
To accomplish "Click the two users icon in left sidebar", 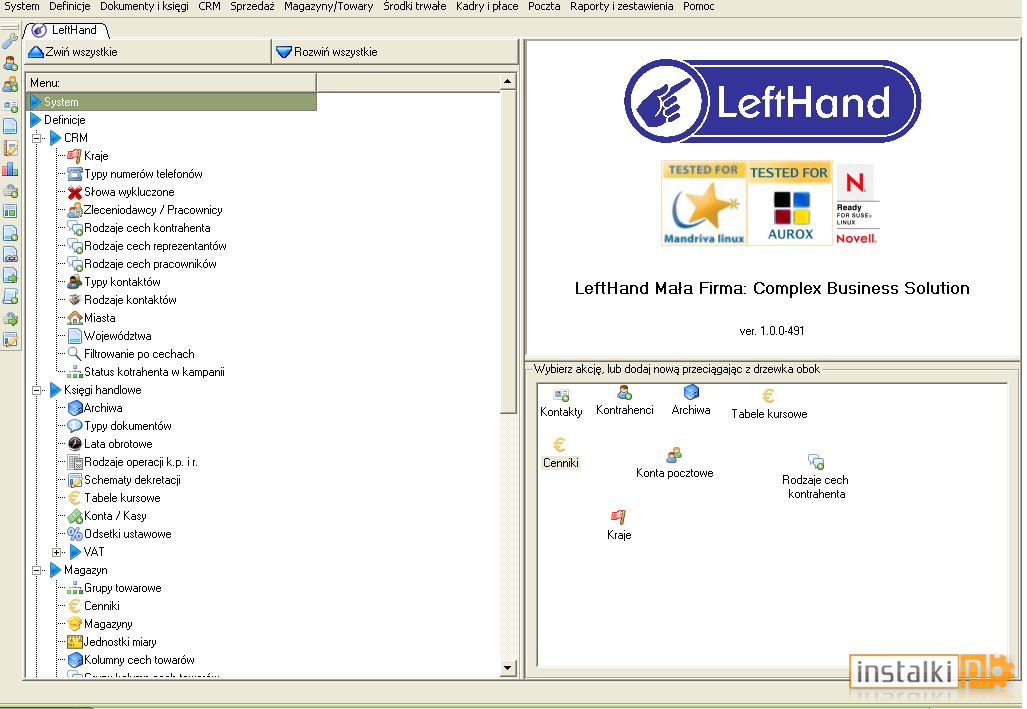I will tap(10, 84).
